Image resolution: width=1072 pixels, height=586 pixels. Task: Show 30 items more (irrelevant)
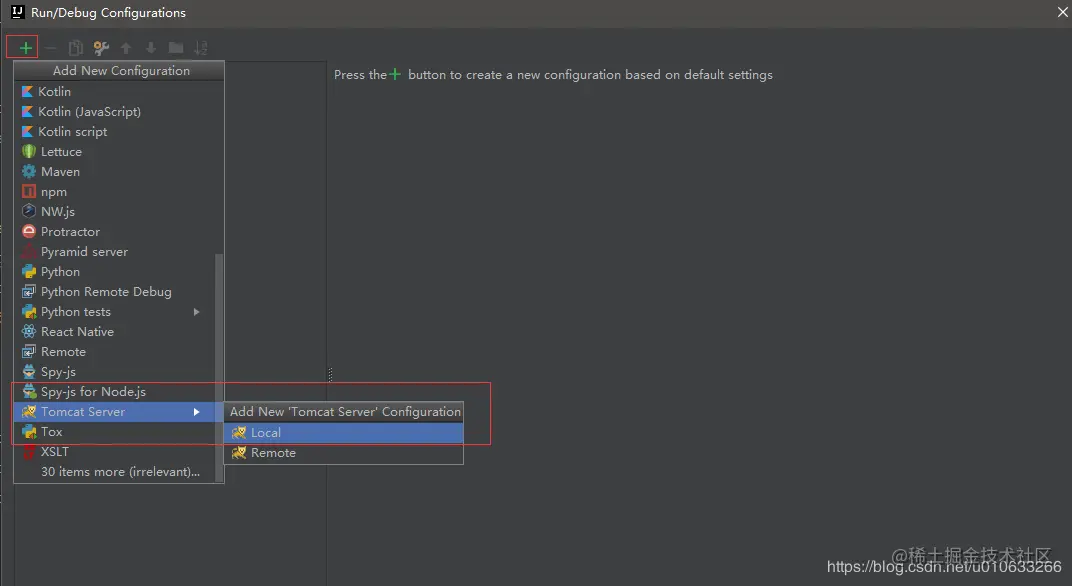click(x=115, y=472)
